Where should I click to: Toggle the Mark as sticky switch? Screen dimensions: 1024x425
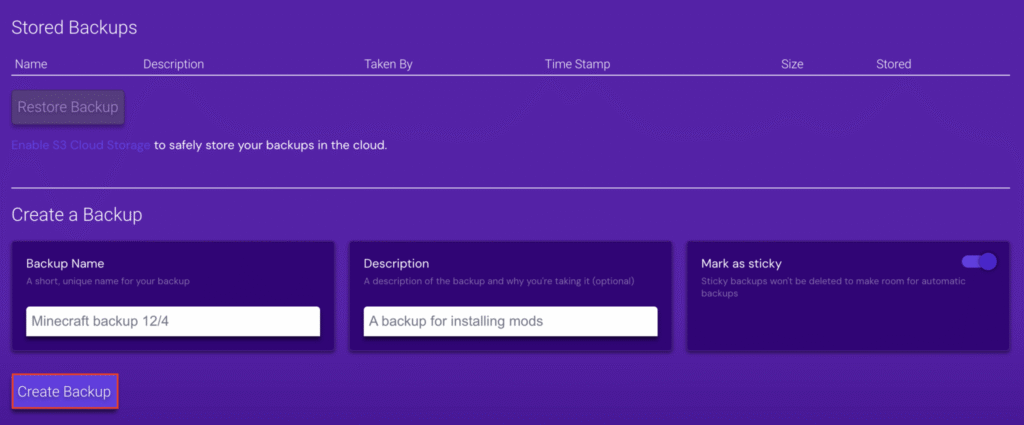tap(979, 262)
